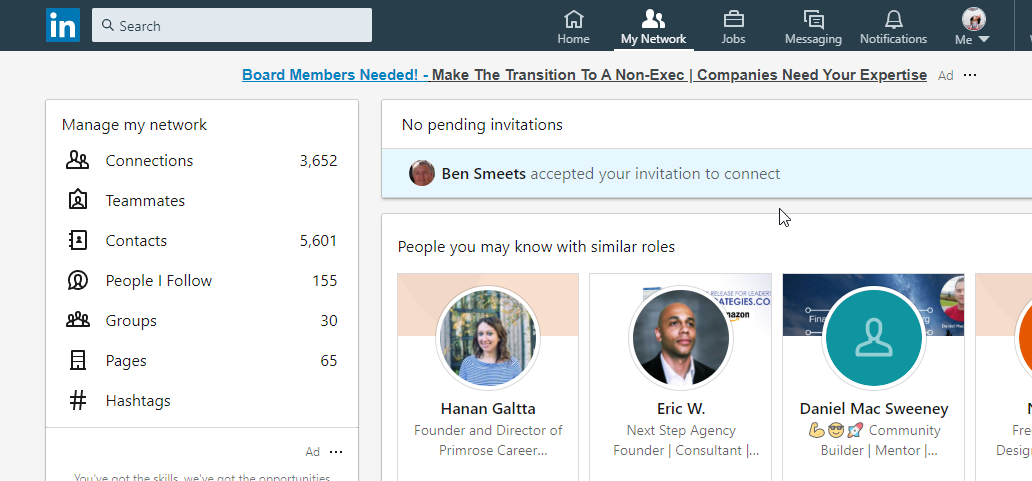Select the My Network tab

pyautogui.click(x=653, y=27)
